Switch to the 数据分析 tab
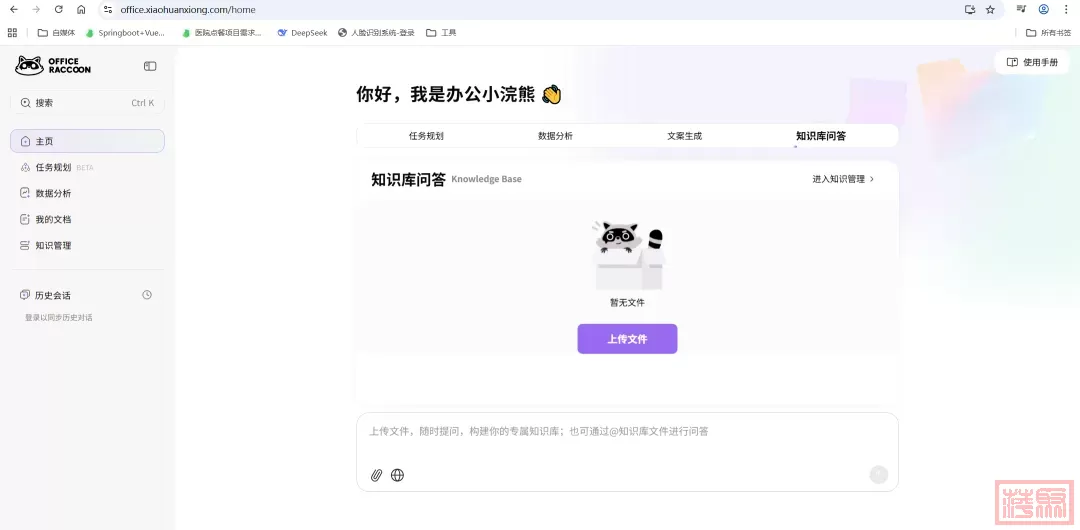This screenshot has width=1080, height=530. (555, 136)
